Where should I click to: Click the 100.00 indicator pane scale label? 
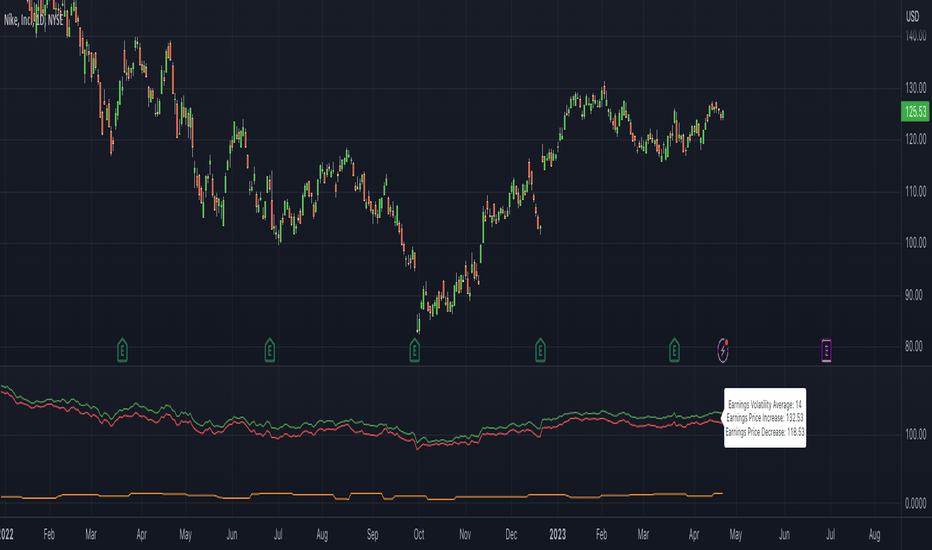tap(916, 435)
